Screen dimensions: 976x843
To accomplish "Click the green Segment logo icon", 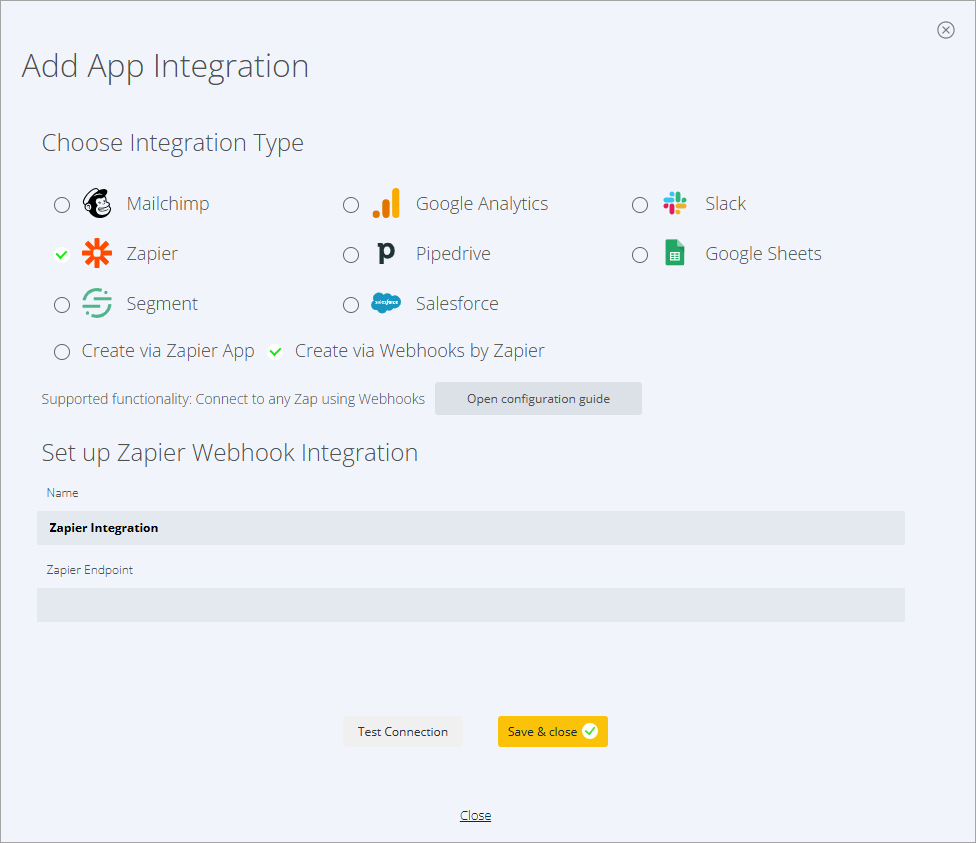I will (x=97, y=303).
